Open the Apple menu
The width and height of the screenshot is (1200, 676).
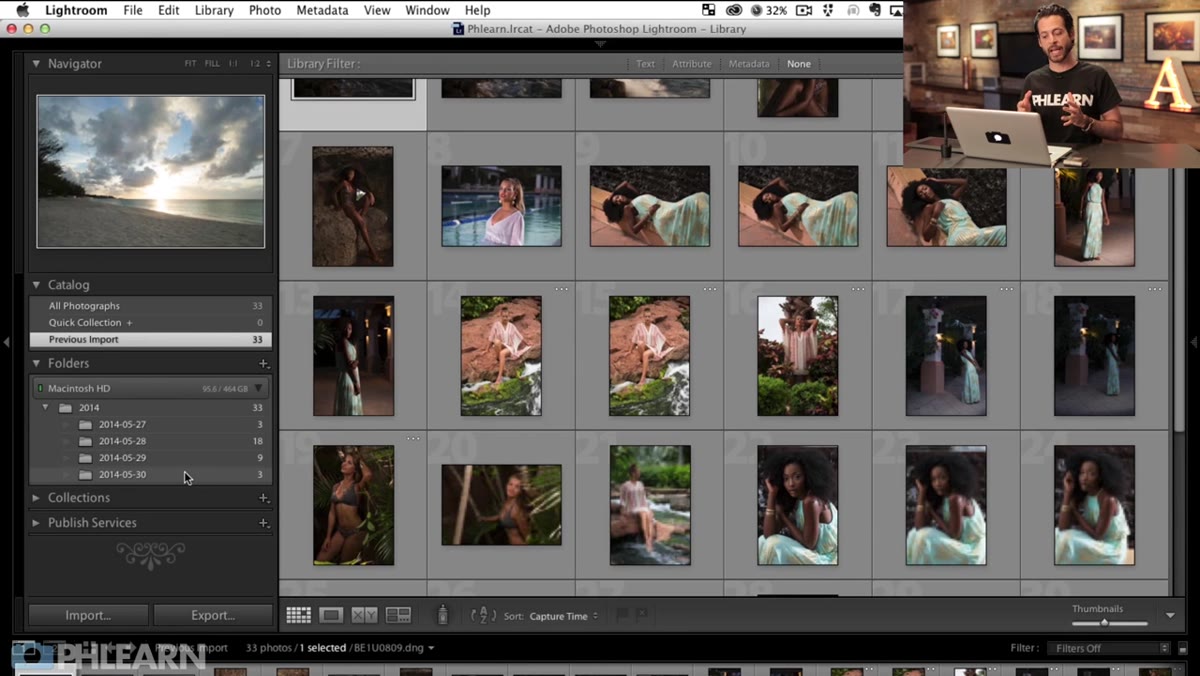pos(24,10)
